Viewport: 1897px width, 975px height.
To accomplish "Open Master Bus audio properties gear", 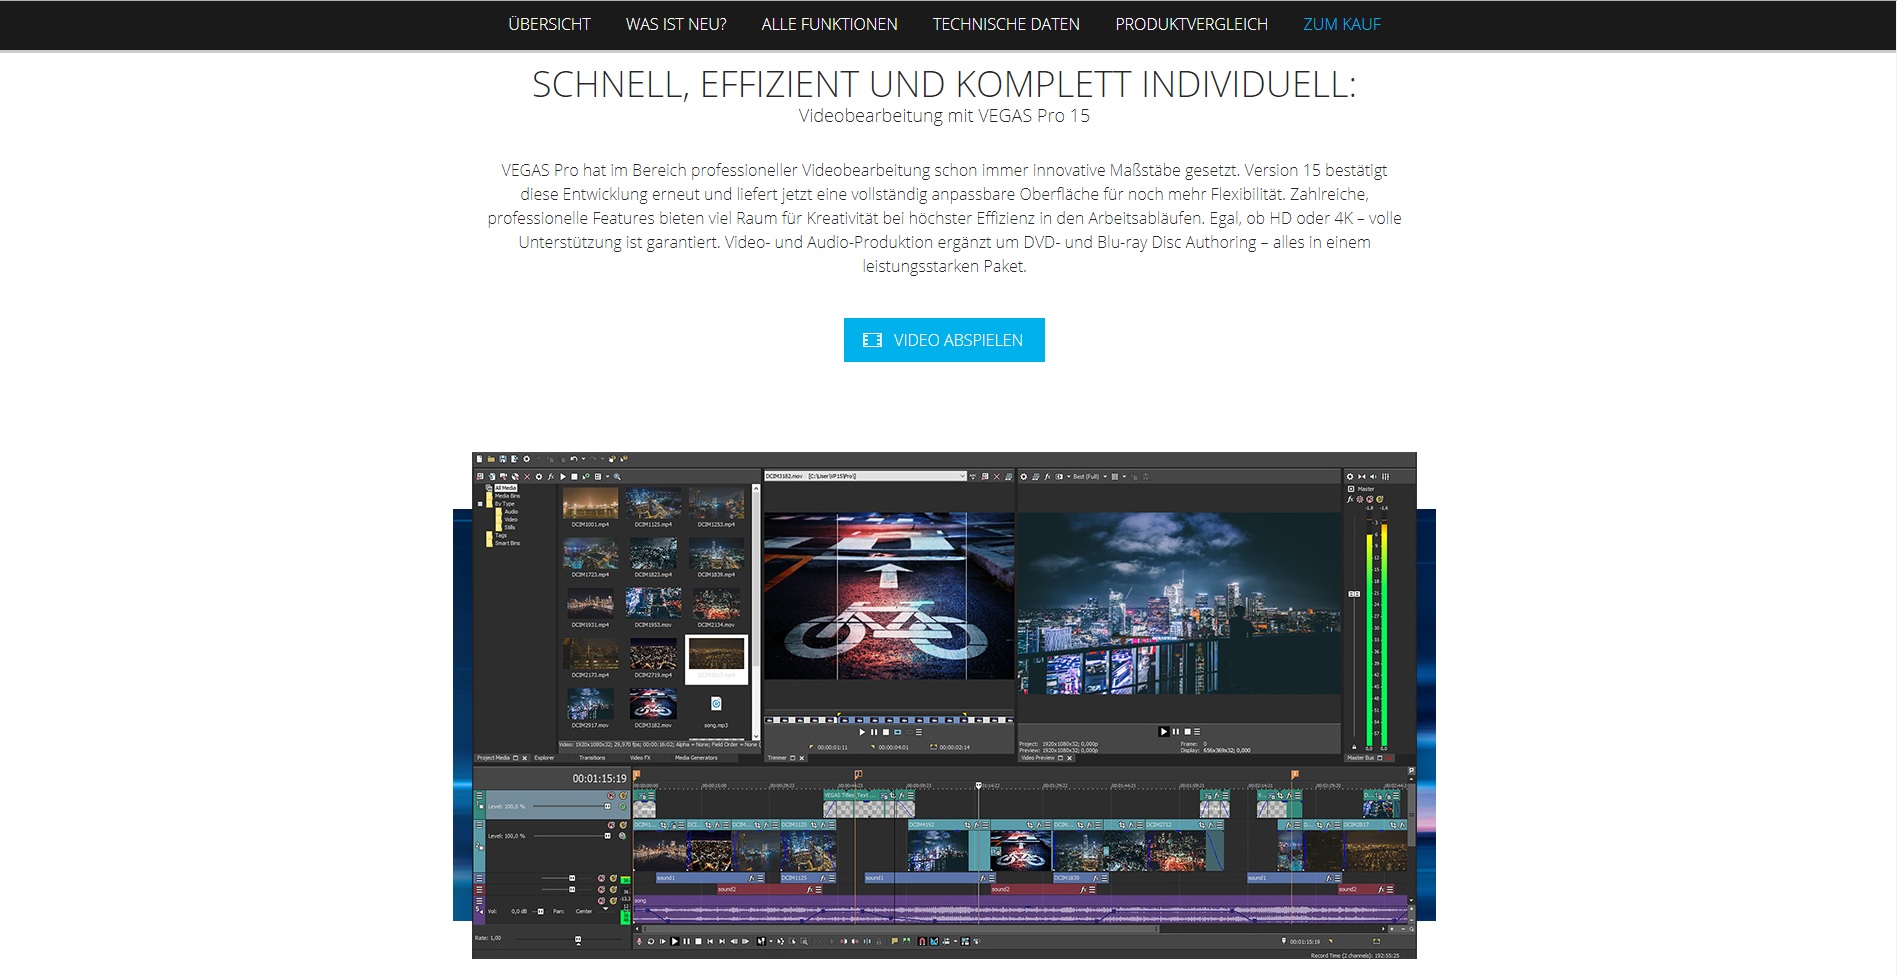I will (1350, 477).
